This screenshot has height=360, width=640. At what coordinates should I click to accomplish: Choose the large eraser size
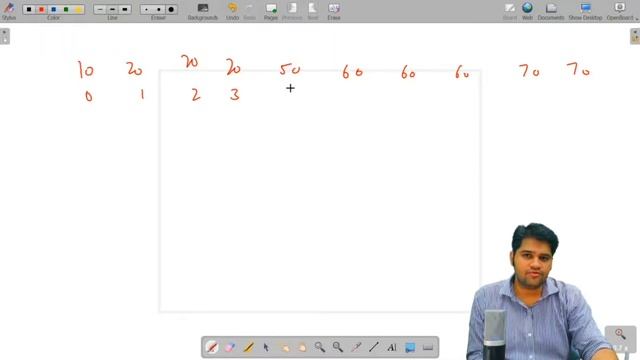pos(171,9)
